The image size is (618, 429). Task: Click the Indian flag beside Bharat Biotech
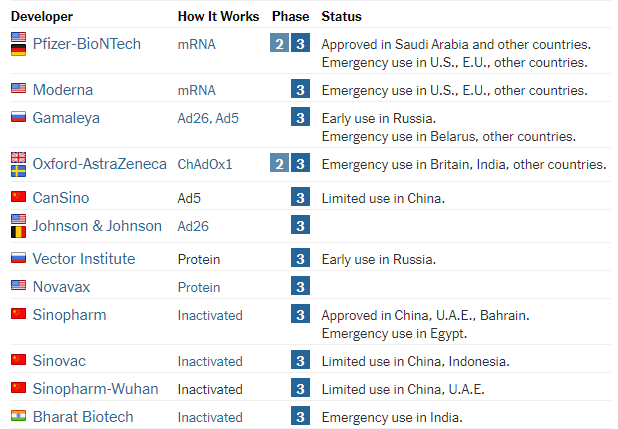(19, 416)
